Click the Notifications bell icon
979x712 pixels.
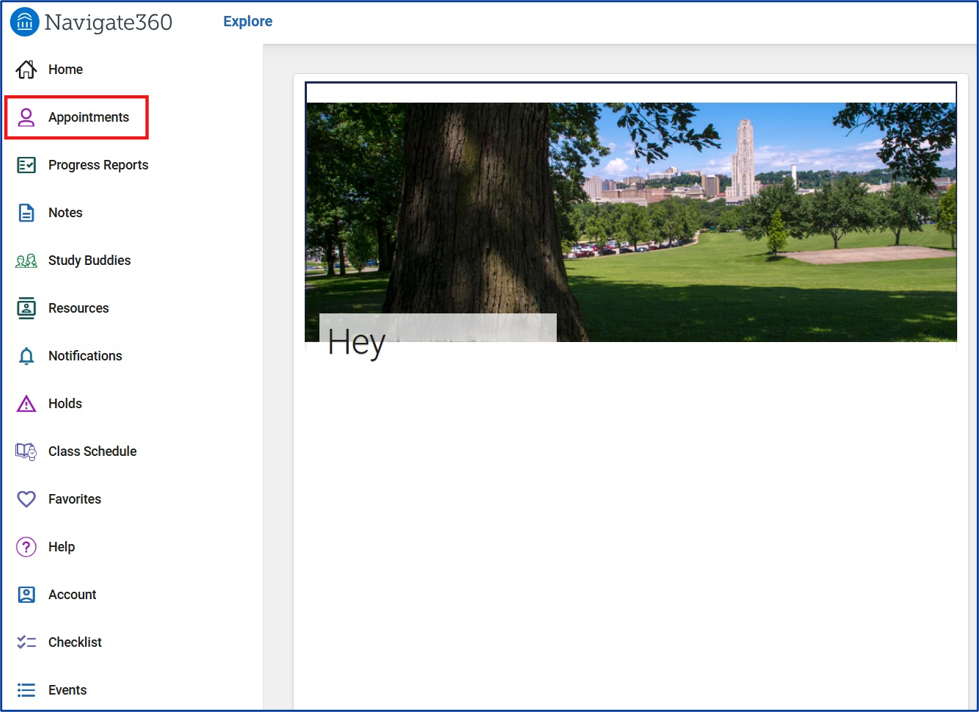(26, 356)
